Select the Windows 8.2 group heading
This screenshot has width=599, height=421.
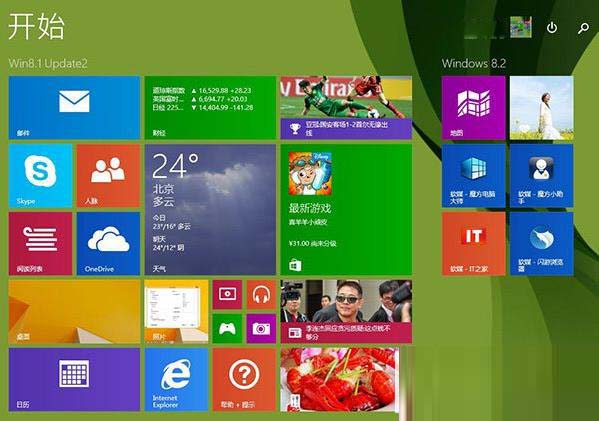click(x=474, y=63)
